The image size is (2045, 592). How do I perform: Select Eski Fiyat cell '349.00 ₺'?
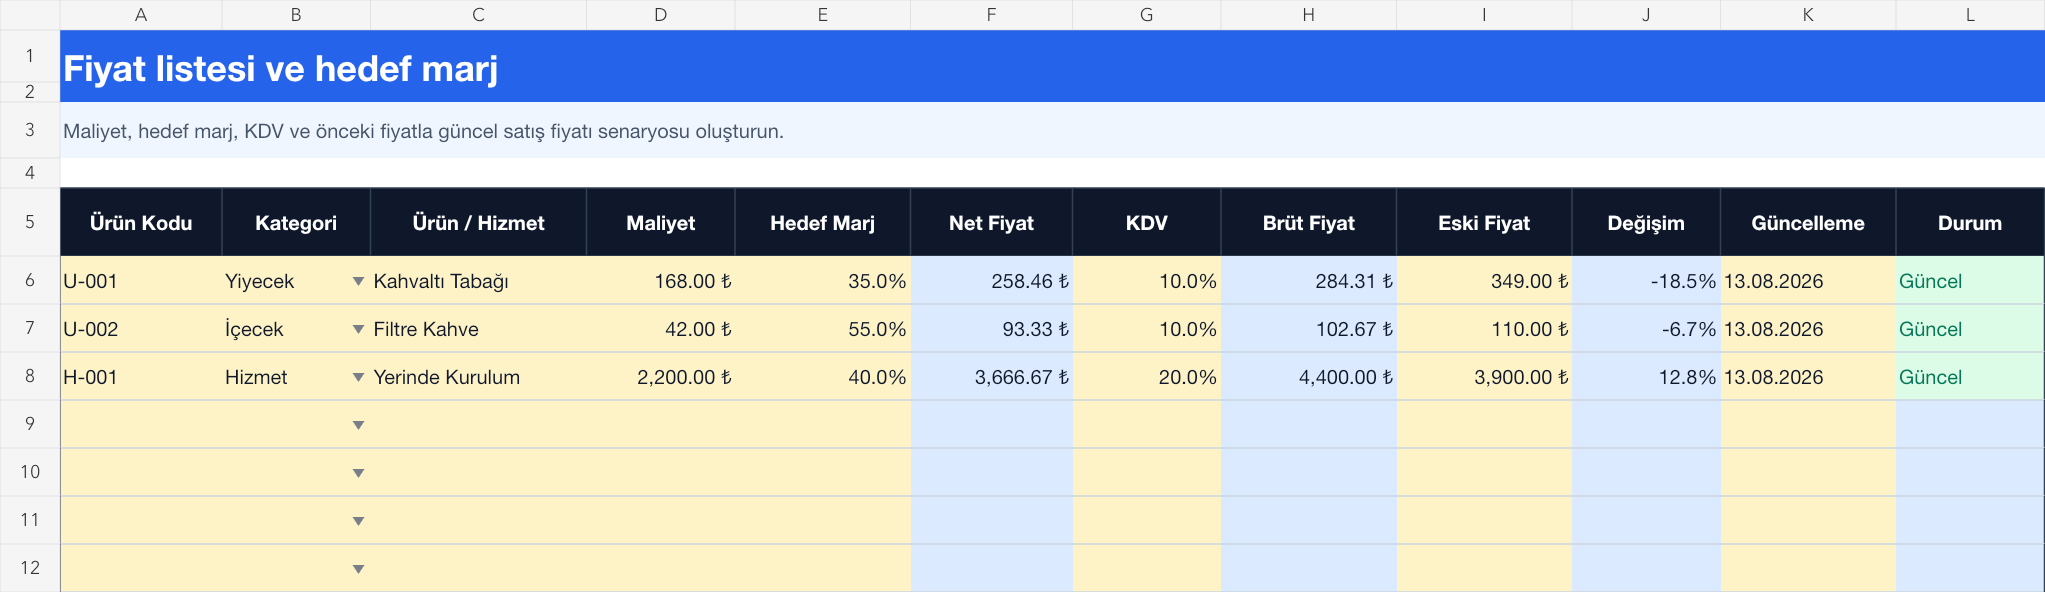point(1484,281)
